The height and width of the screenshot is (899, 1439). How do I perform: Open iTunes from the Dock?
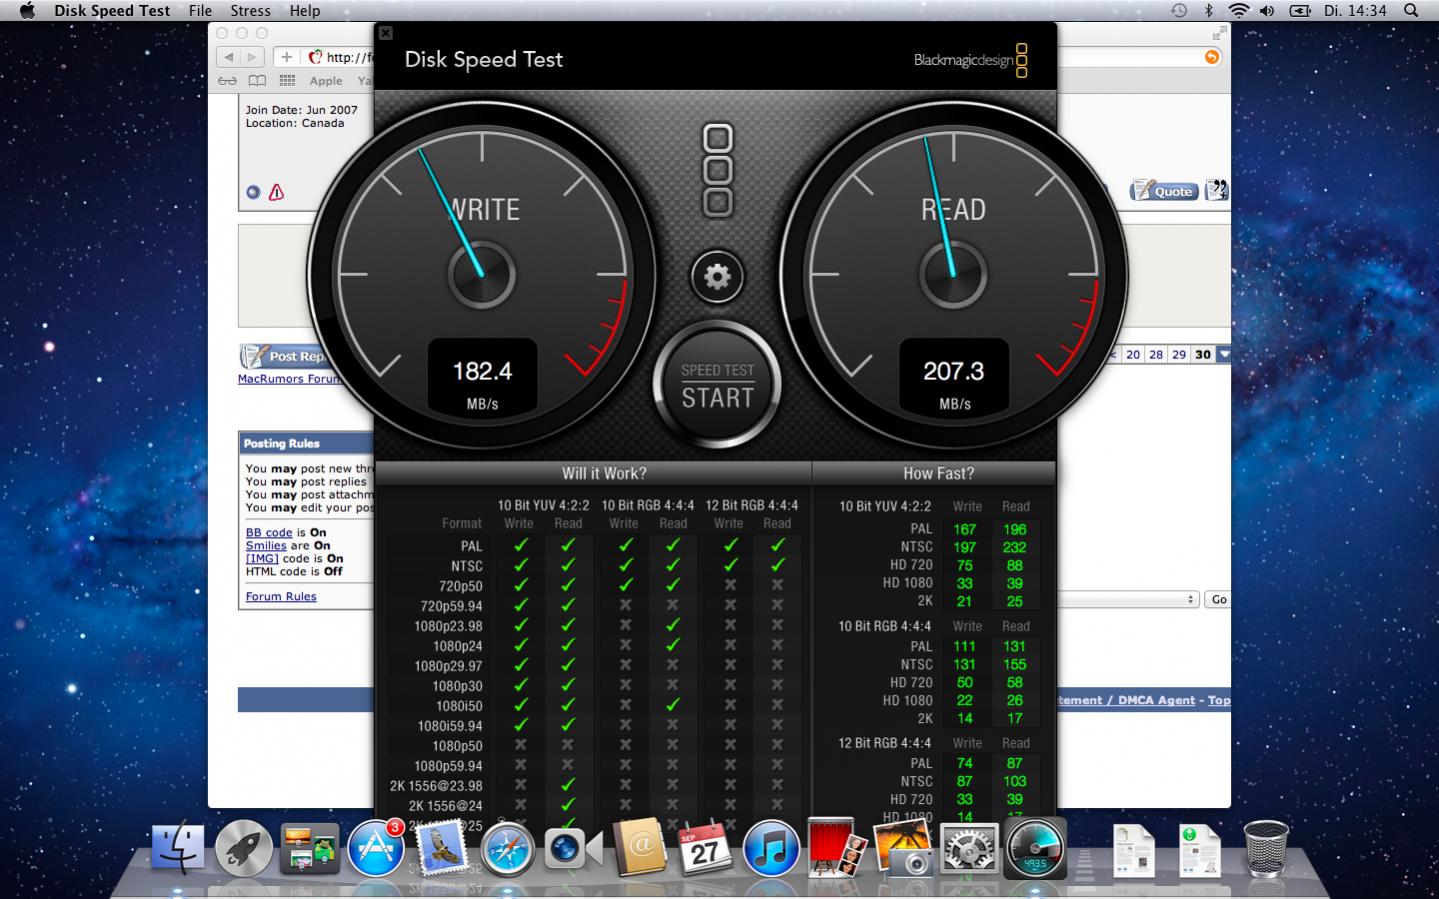pyautogui.click(x=771, y=849)
